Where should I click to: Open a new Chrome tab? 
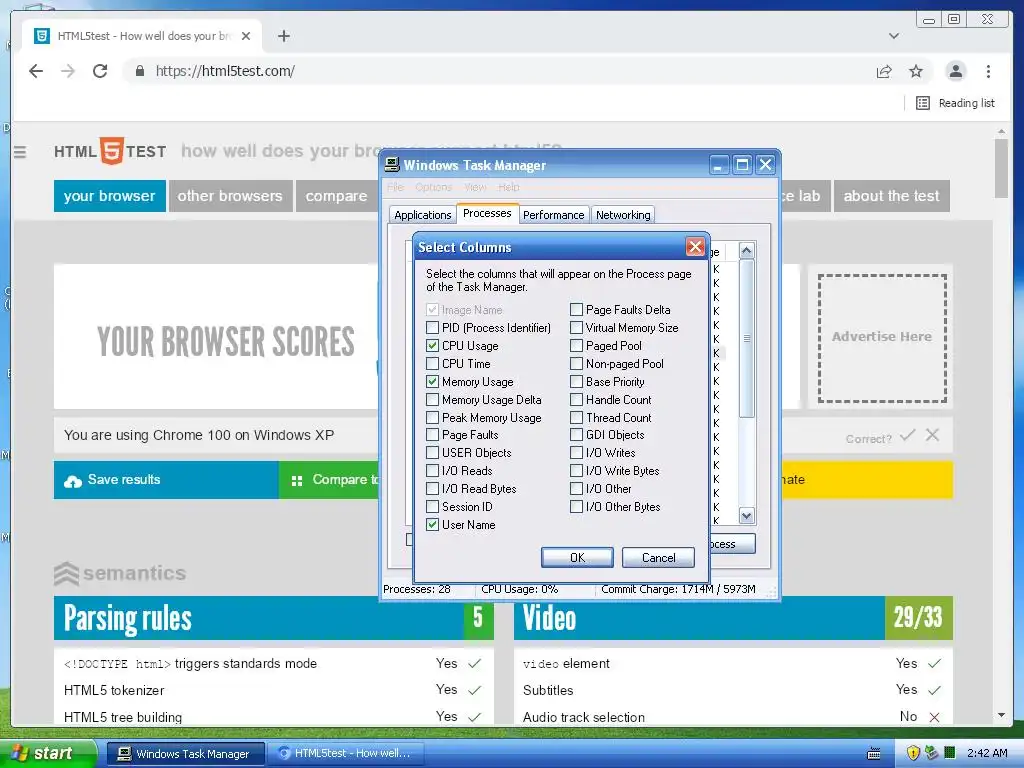(283, 36)
